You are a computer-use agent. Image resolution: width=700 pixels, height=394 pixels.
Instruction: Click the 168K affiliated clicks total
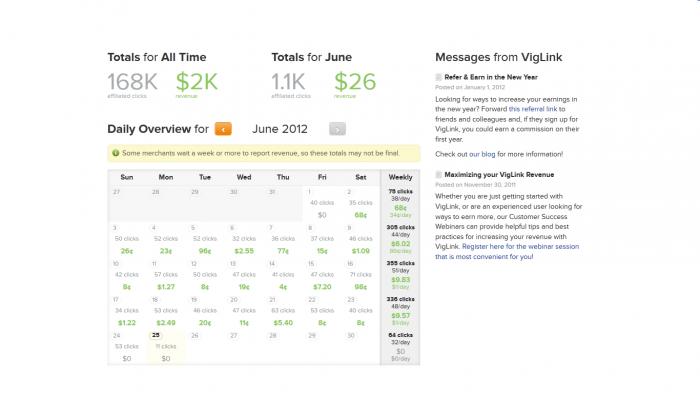click(x=133, y=82)
